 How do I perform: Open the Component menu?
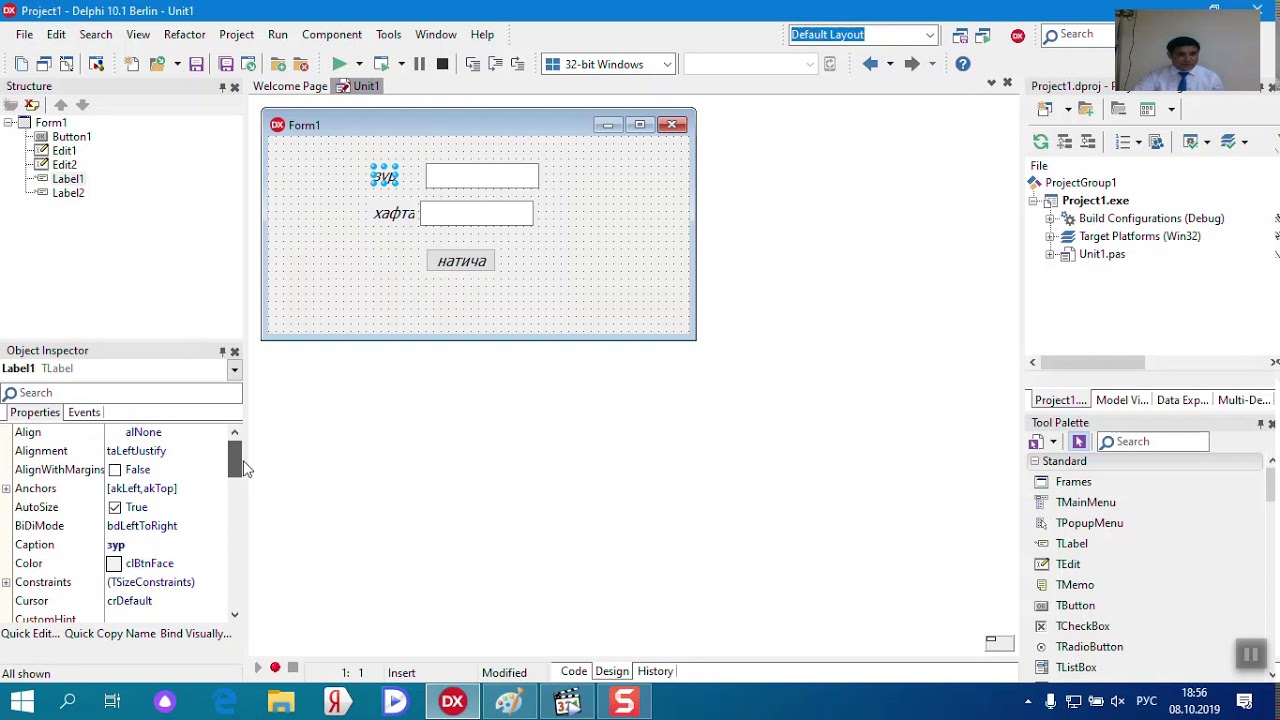331,34
